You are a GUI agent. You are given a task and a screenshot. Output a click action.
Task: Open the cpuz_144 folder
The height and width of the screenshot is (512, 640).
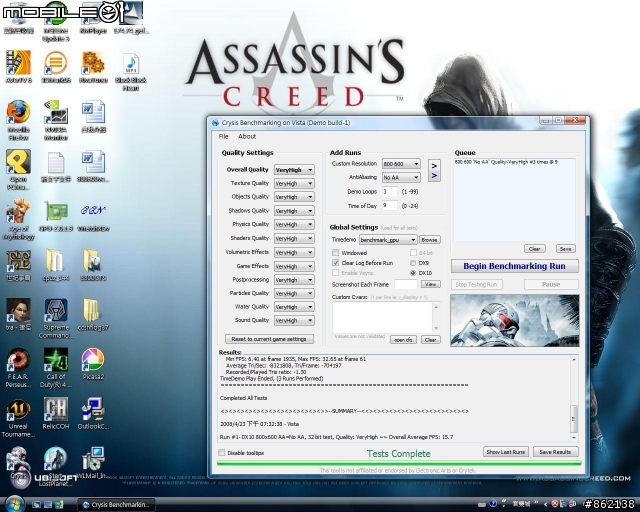56,265
